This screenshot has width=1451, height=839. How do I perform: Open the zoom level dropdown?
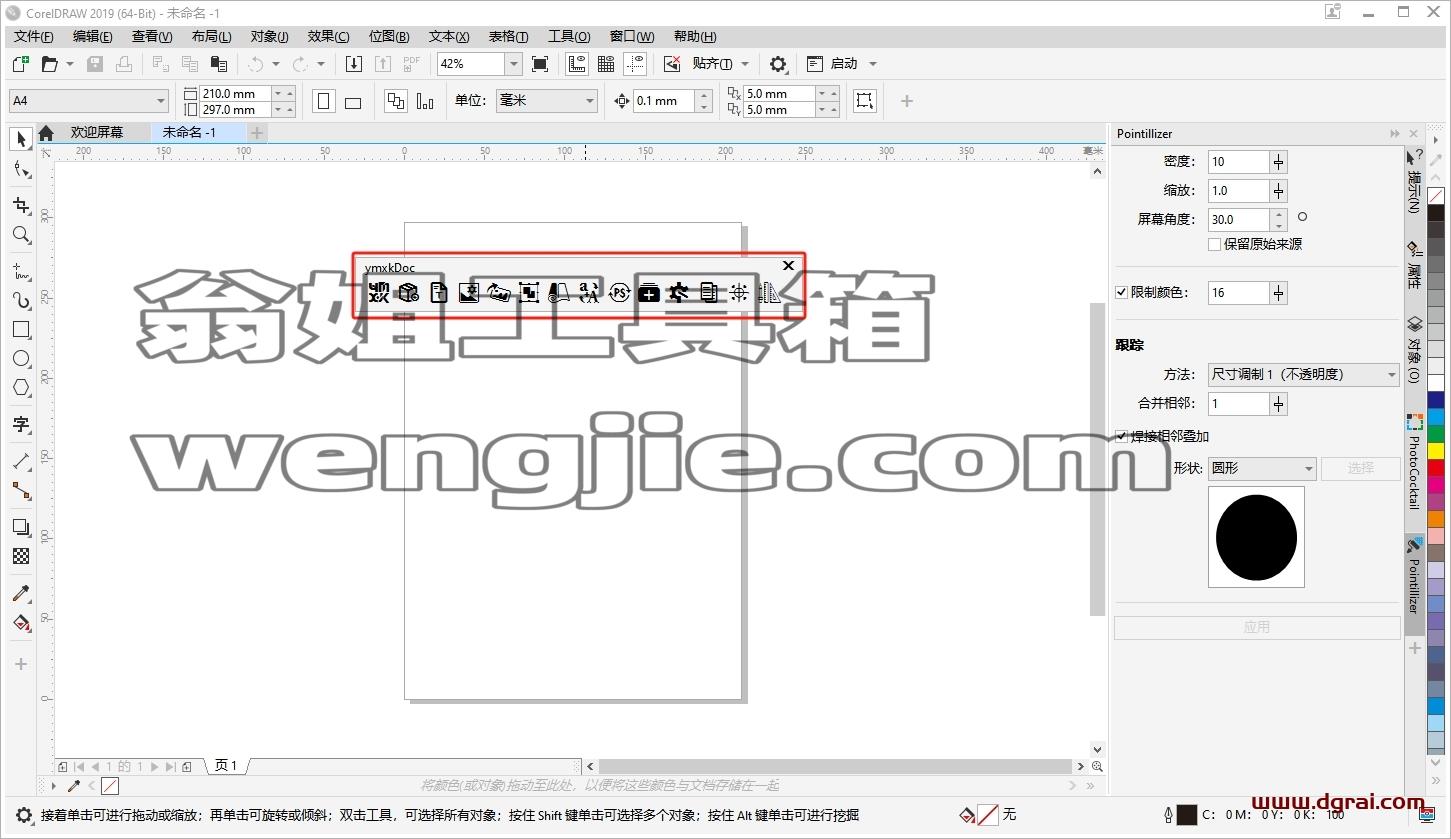pos(513,64)
